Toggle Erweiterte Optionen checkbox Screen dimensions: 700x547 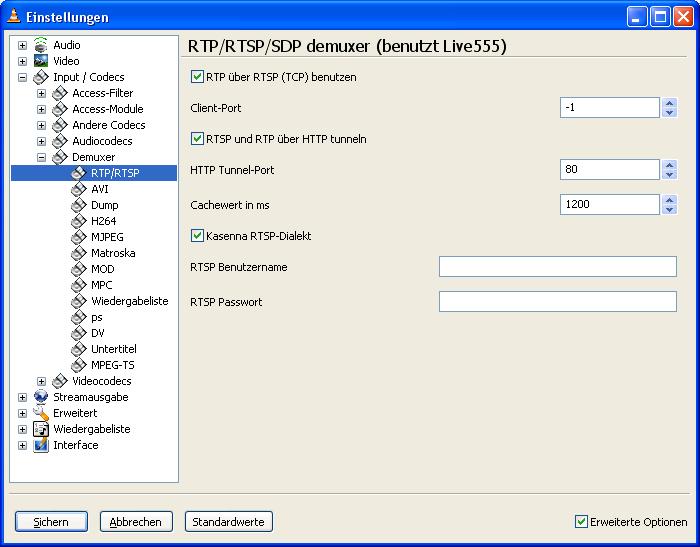[x=581, y=521]
